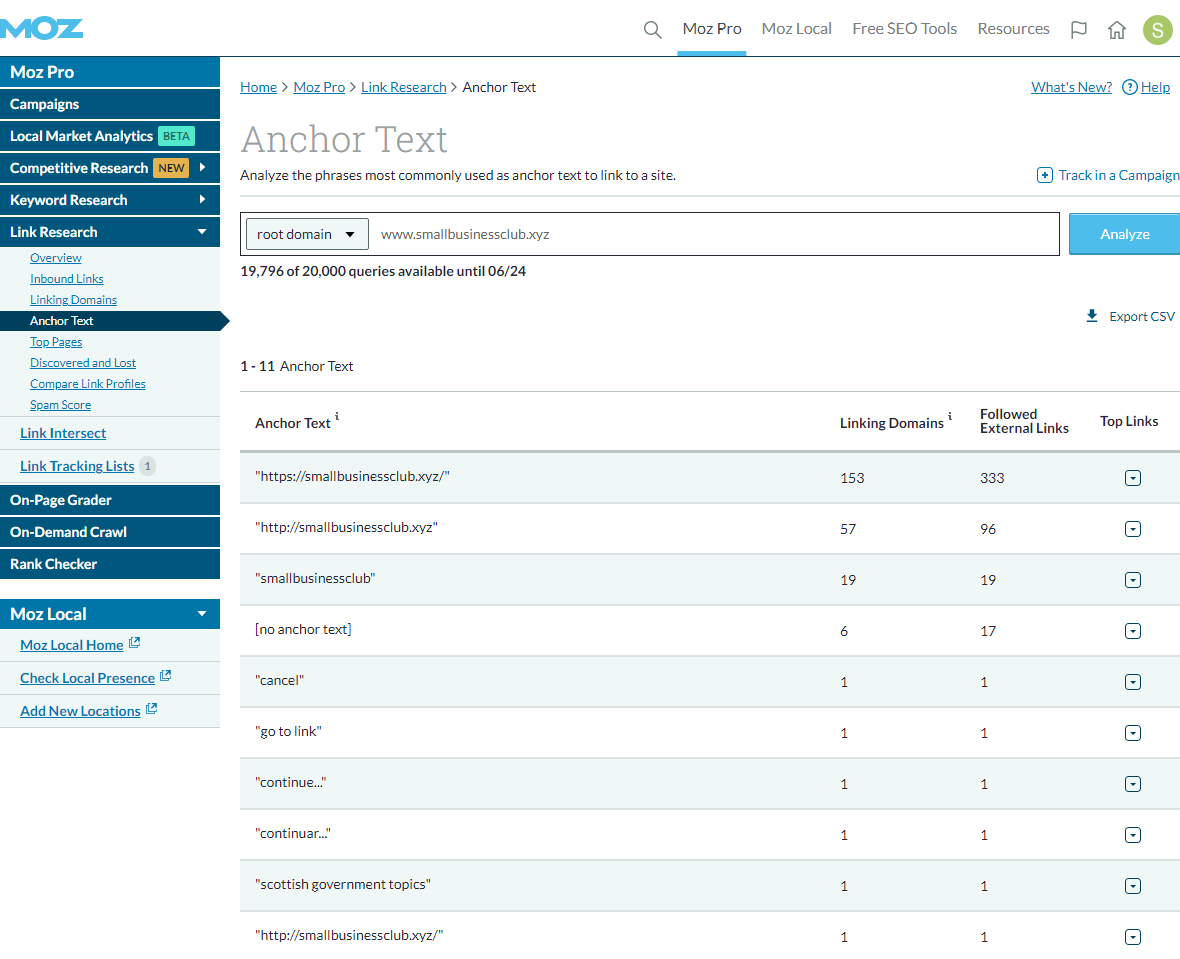
Task: Click external link icon beside Check Local Presence
Action: tap(166, 676)
